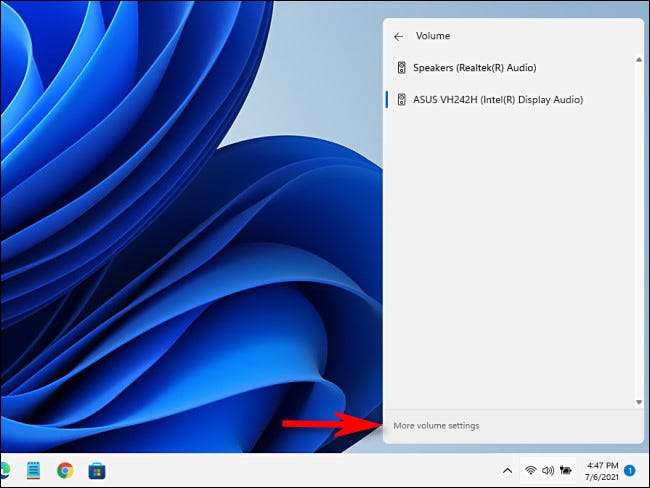Screen dimensions: 650x488
Task: Open Microsoft Store from the taskbar
Action: point(97,470)
